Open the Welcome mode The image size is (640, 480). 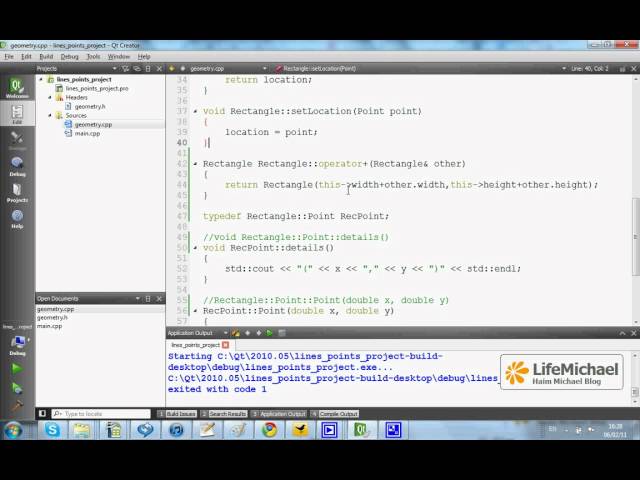coord(17,88)
